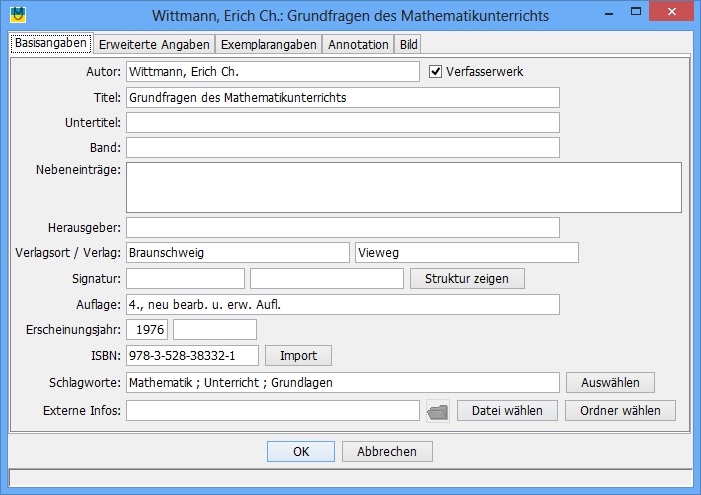Click the Nebeneinträge text area
This screenshot has height=495, width=701.
click(404, 187)
